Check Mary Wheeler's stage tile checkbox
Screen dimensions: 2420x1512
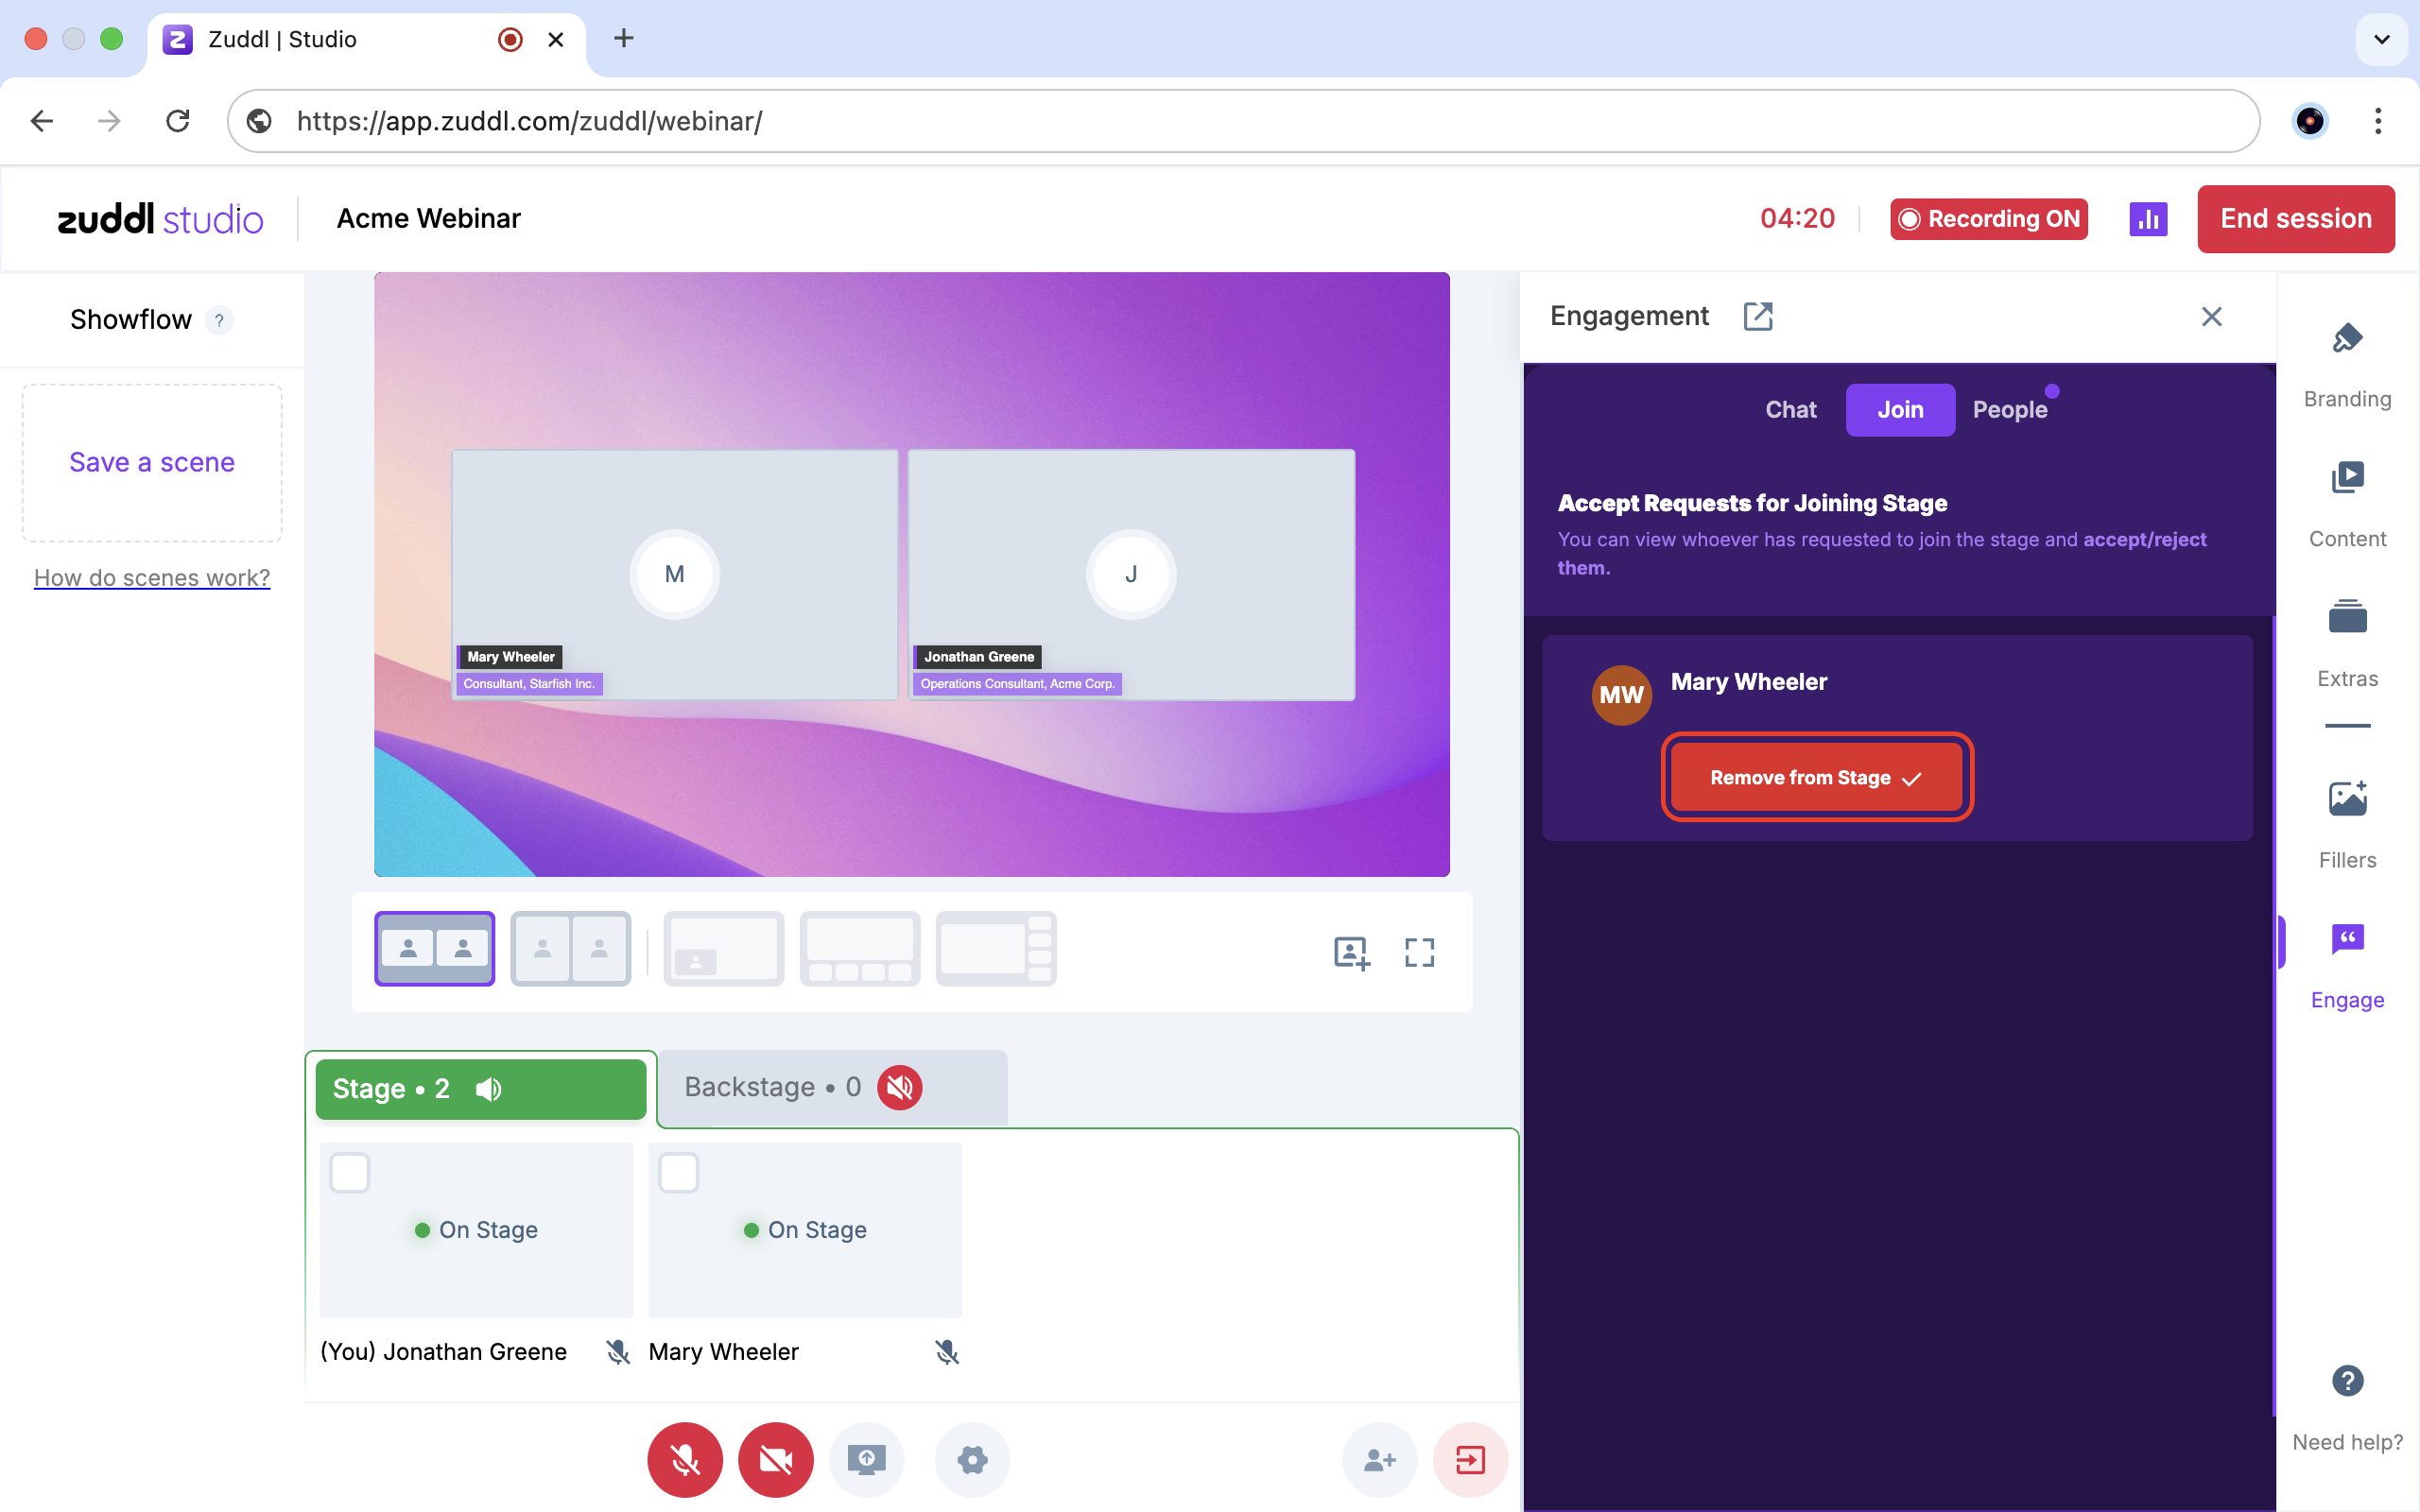678,1172
